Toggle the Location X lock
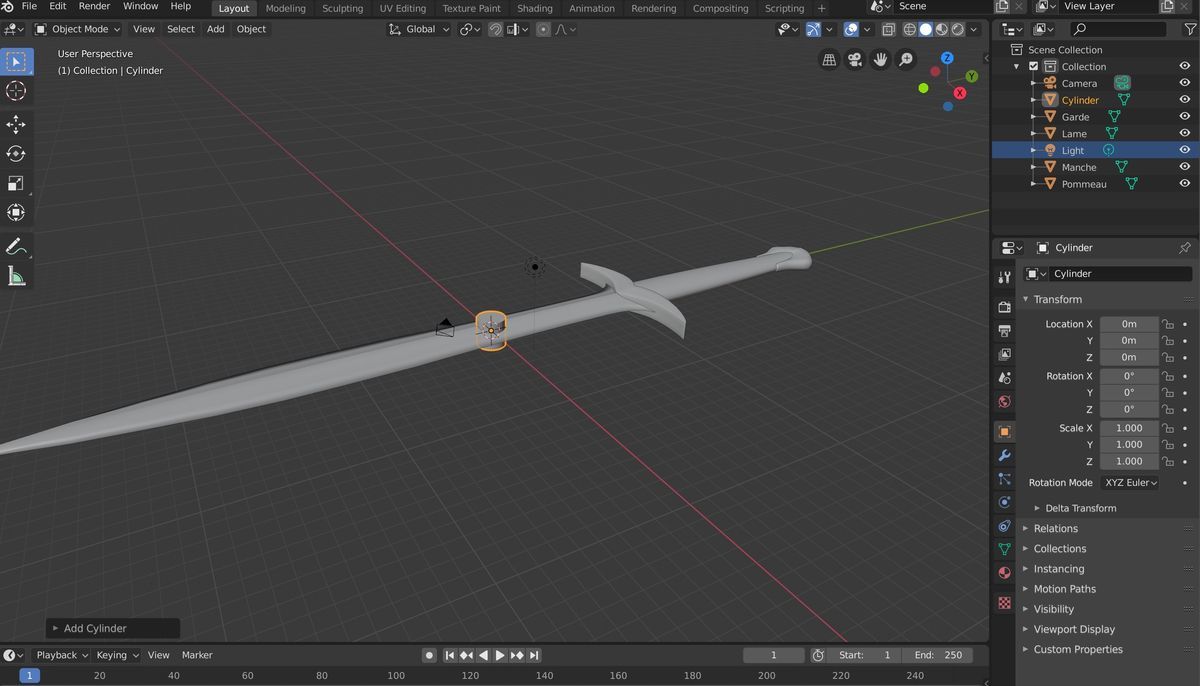 coord(1167,324)
